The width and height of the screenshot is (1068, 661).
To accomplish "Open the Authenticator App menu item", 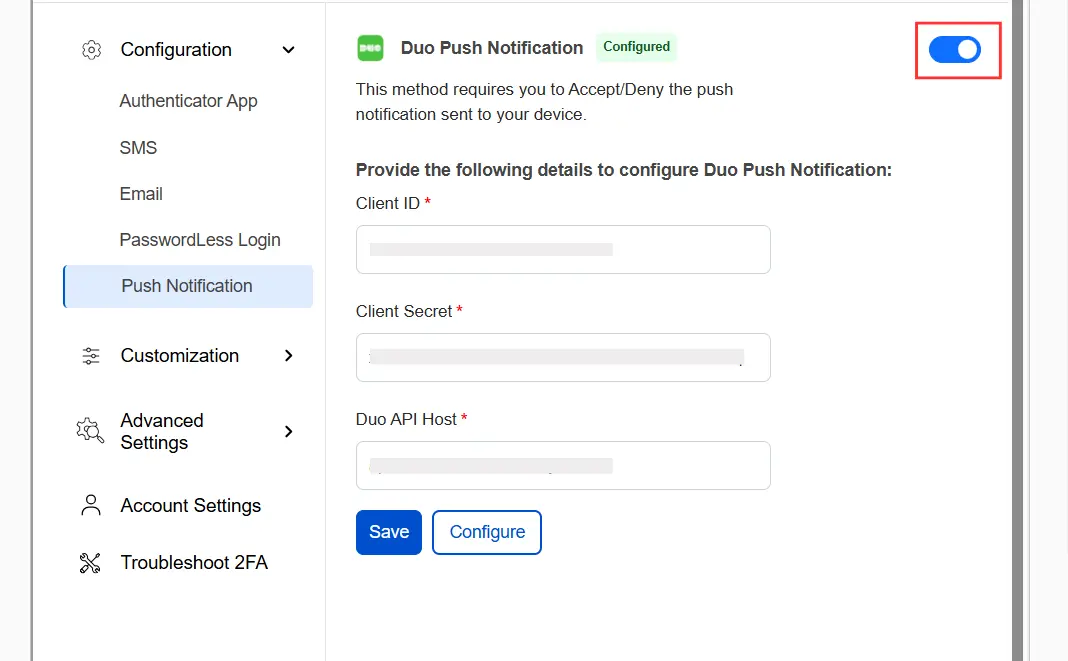I will click(188, 101).
